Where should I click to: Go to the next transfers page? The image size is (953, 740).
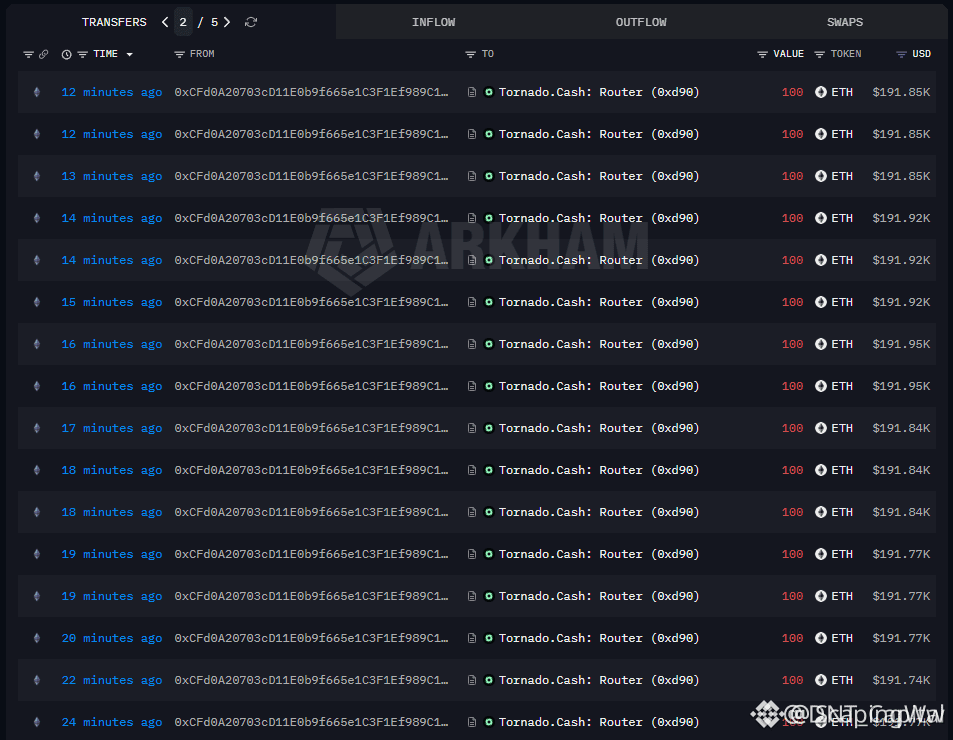(227, 22)
